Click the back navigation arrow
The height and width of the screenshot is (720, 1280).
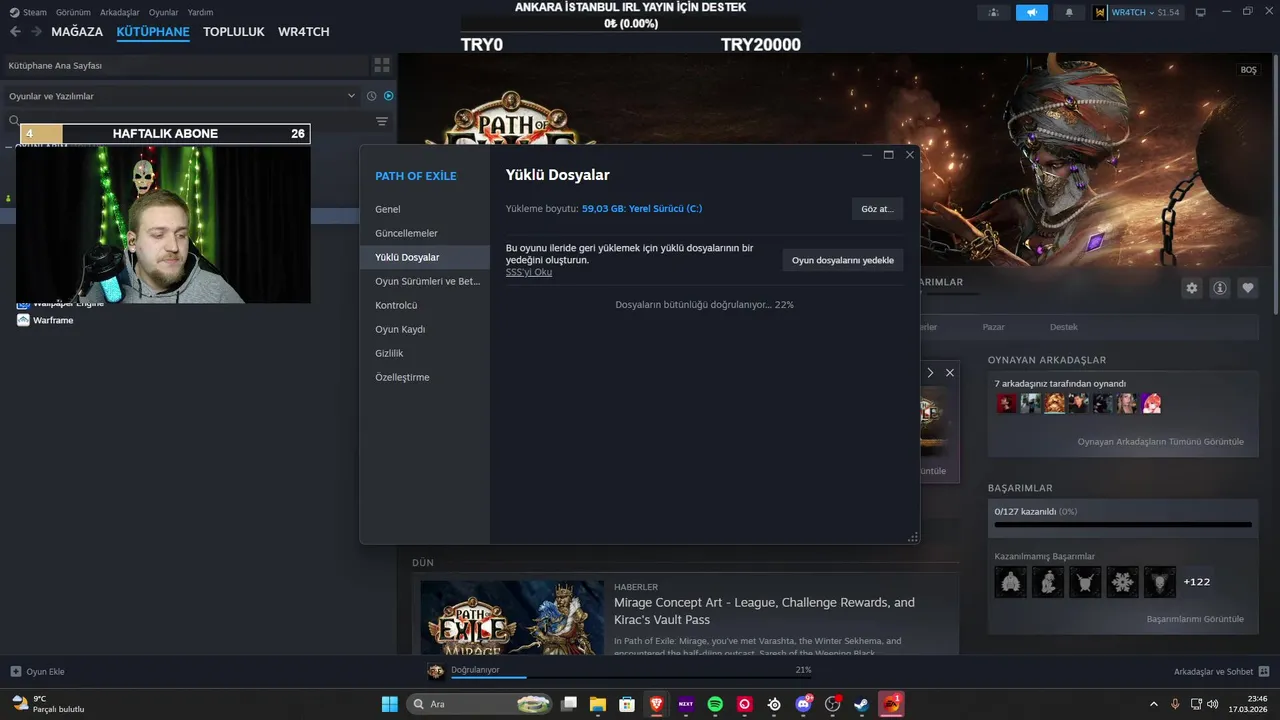point(15,32)
